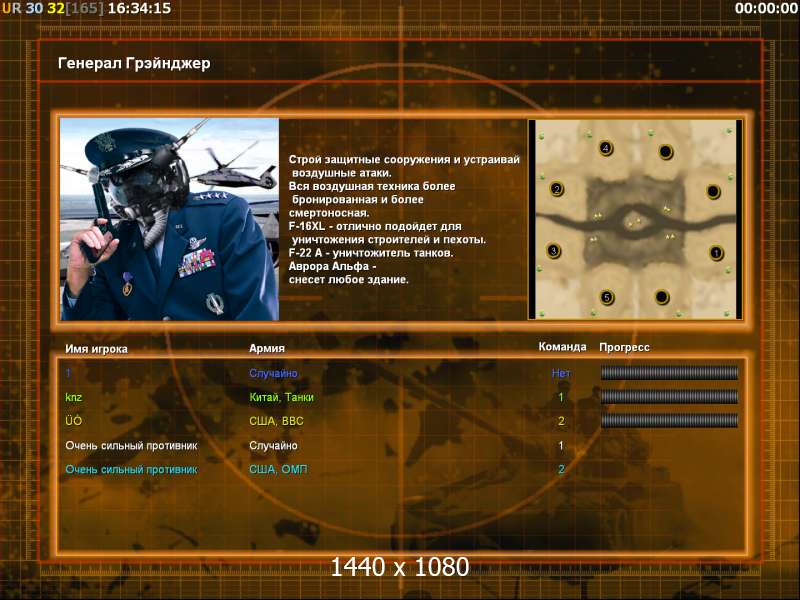Click the army entry США, ВВС
800x600 pixels.
276,421
